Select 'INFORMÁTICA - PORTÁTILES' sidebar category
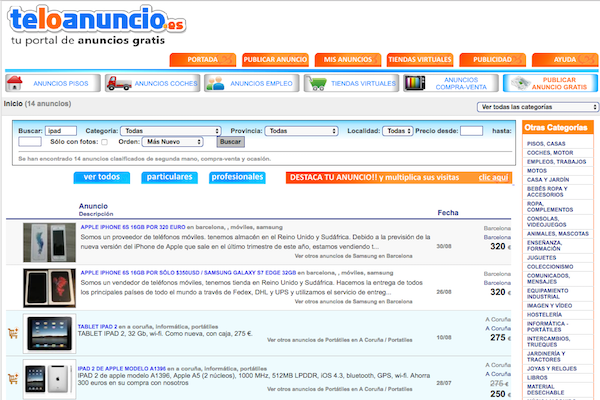The height and width of the screenshot is (400, 600). coord(548,327)
